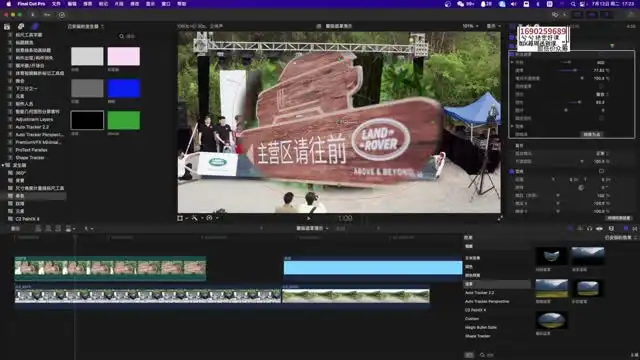
Task: Select the pink generator swatch
Action: [x=124, y=56]
